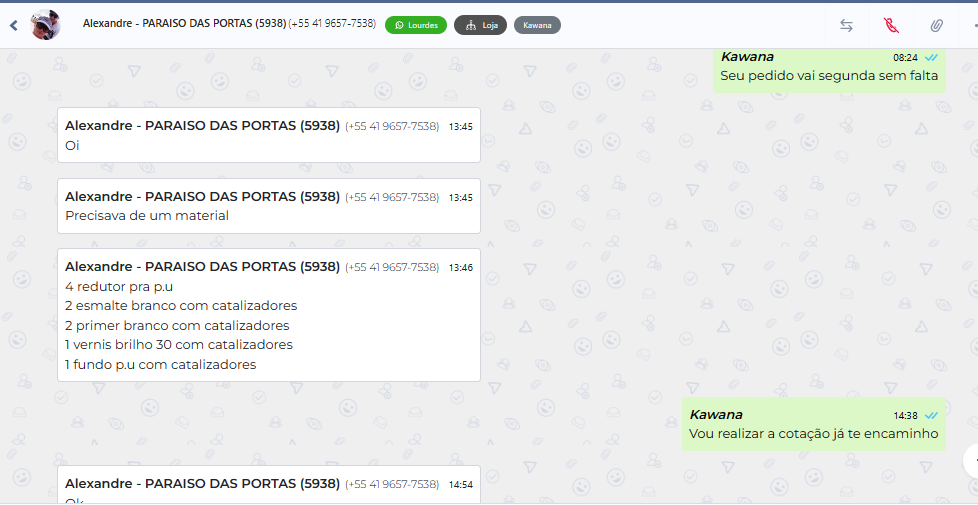
Task: Click the paperclip attachment icon
Action: point(936,25)
